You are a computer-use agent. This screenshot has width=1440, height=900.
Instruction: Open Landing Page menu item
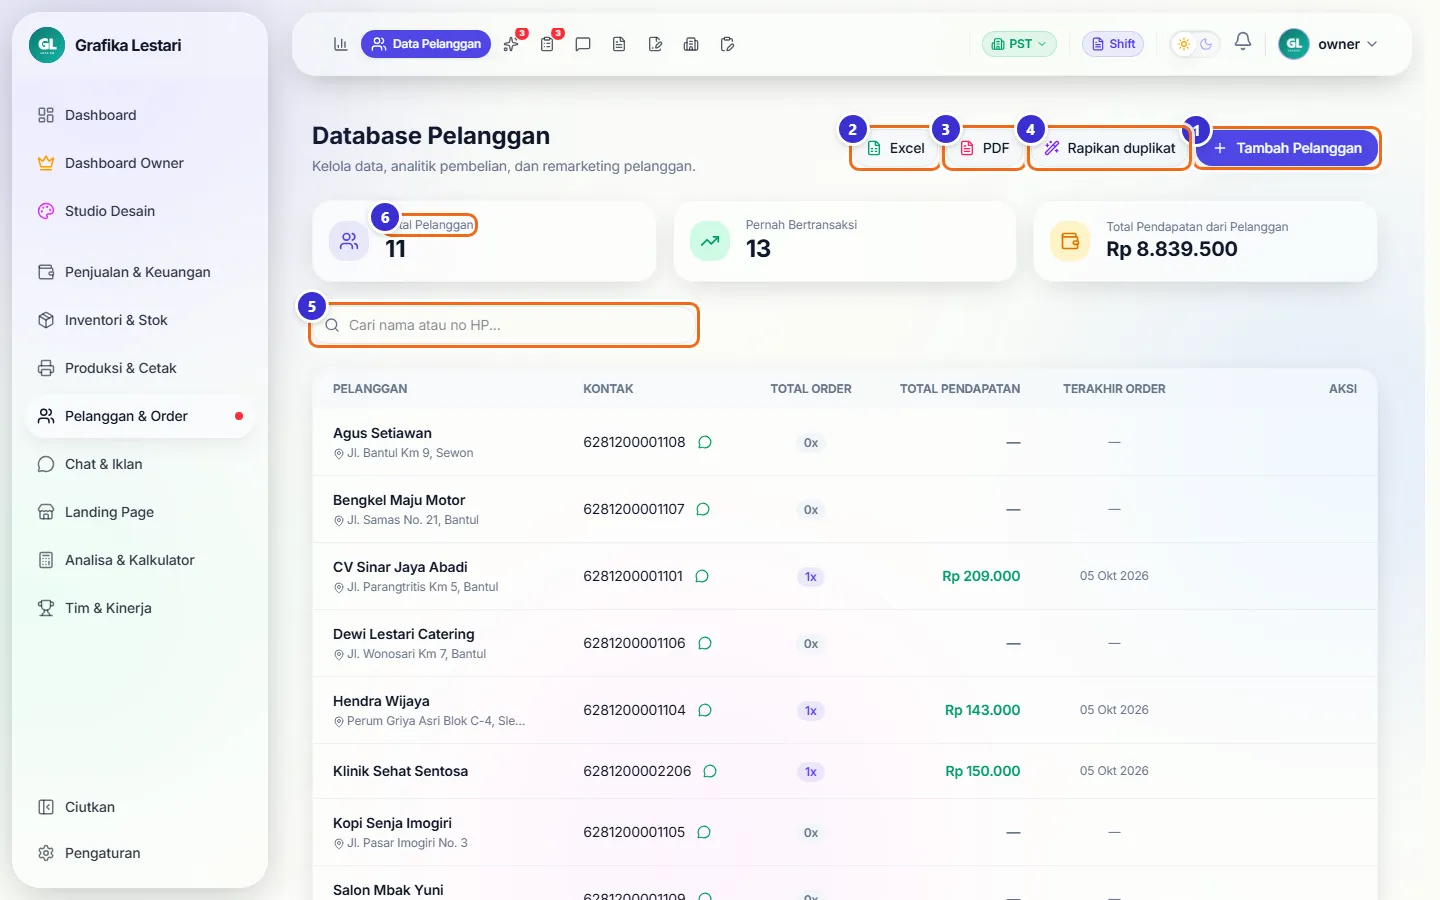tap(140, 512)
